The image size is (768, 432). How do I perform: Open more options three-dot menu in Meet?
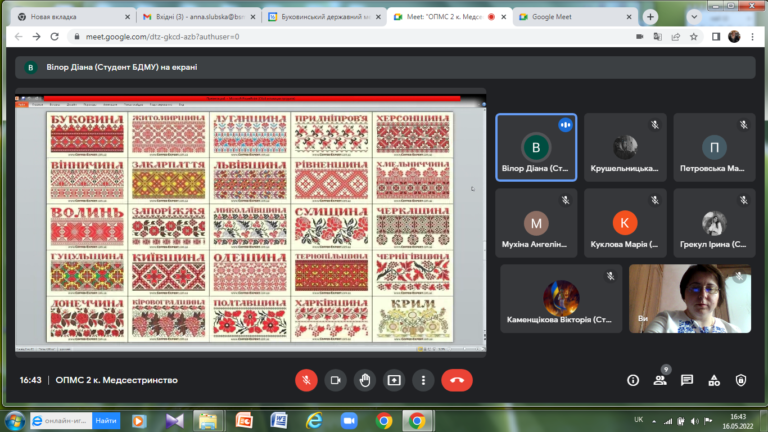423,380
